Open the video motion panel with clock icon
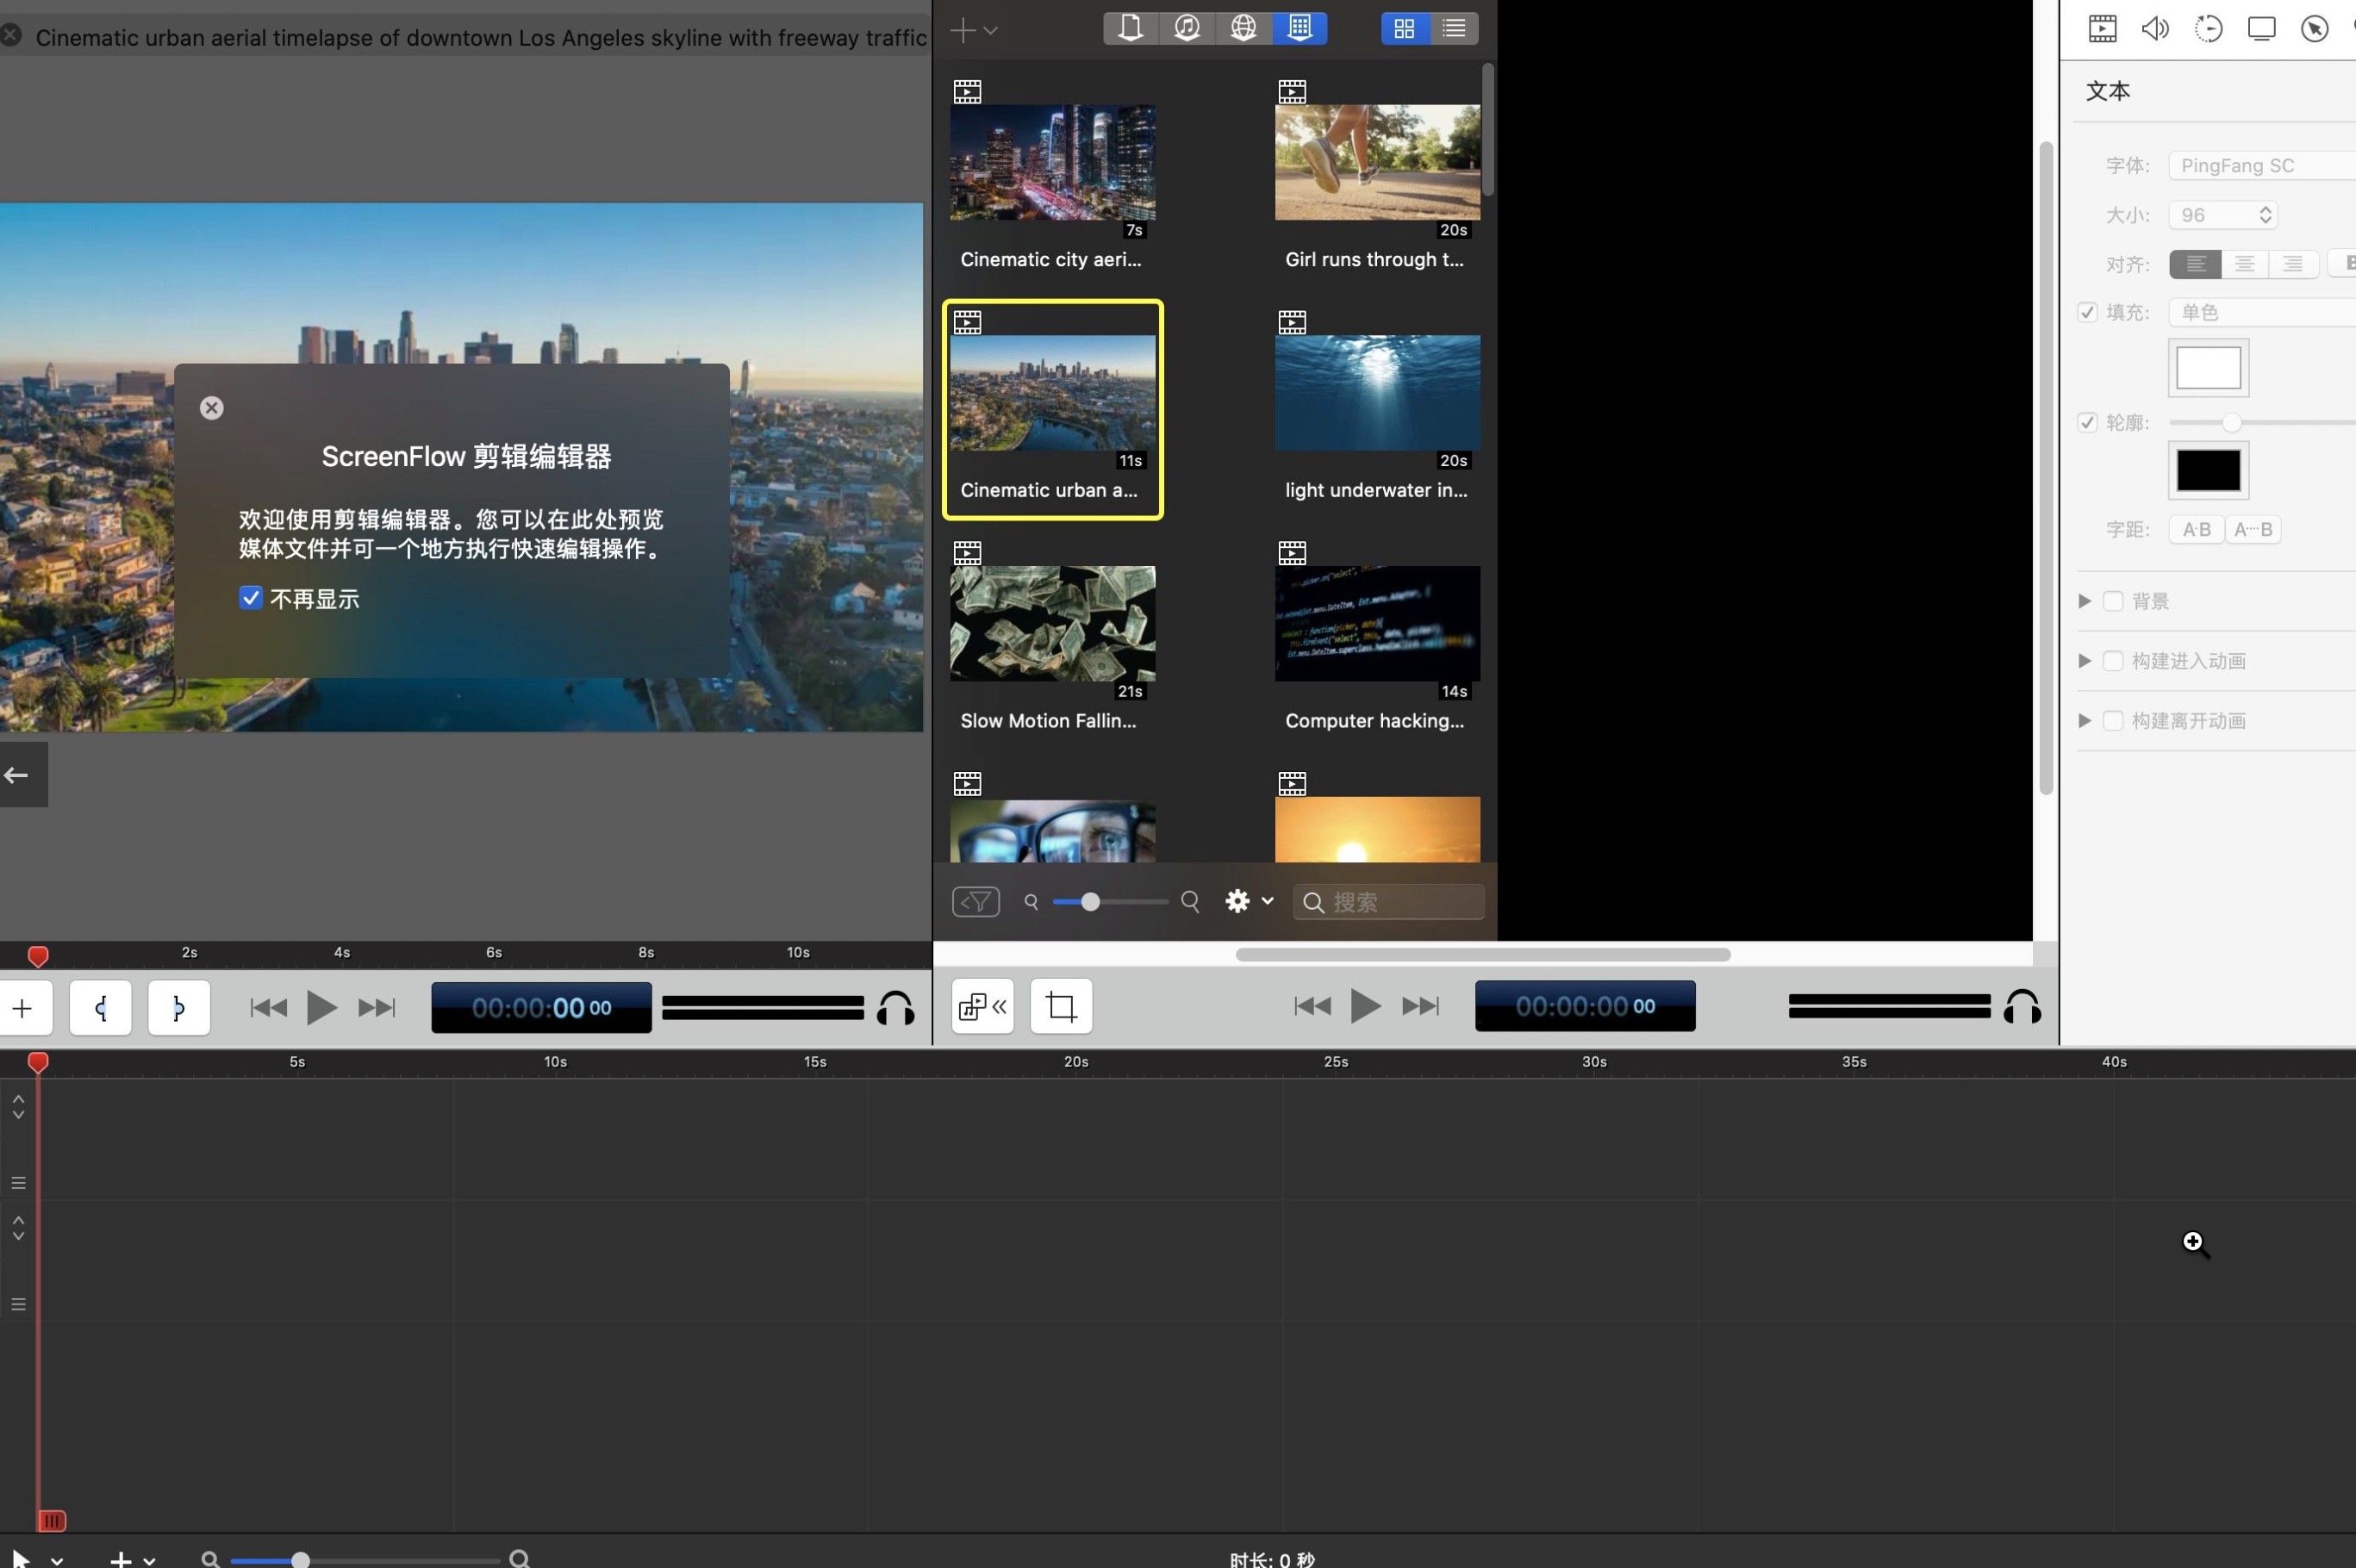The width and height of the screenshot is (2356, 1568). coord(2208,28)
